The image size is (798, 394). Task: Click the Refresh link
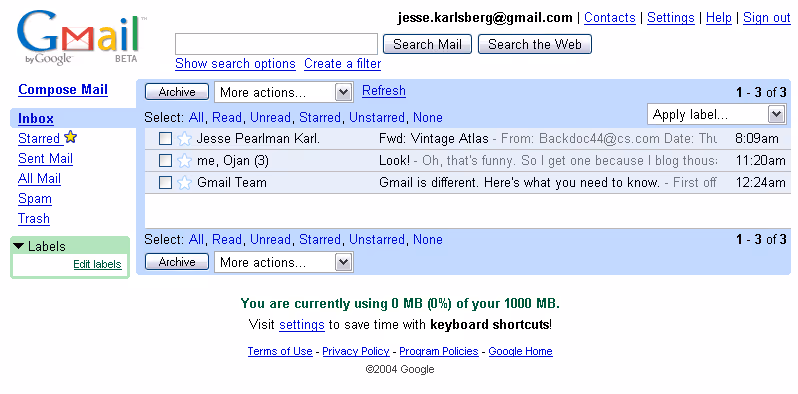[384, 91]
